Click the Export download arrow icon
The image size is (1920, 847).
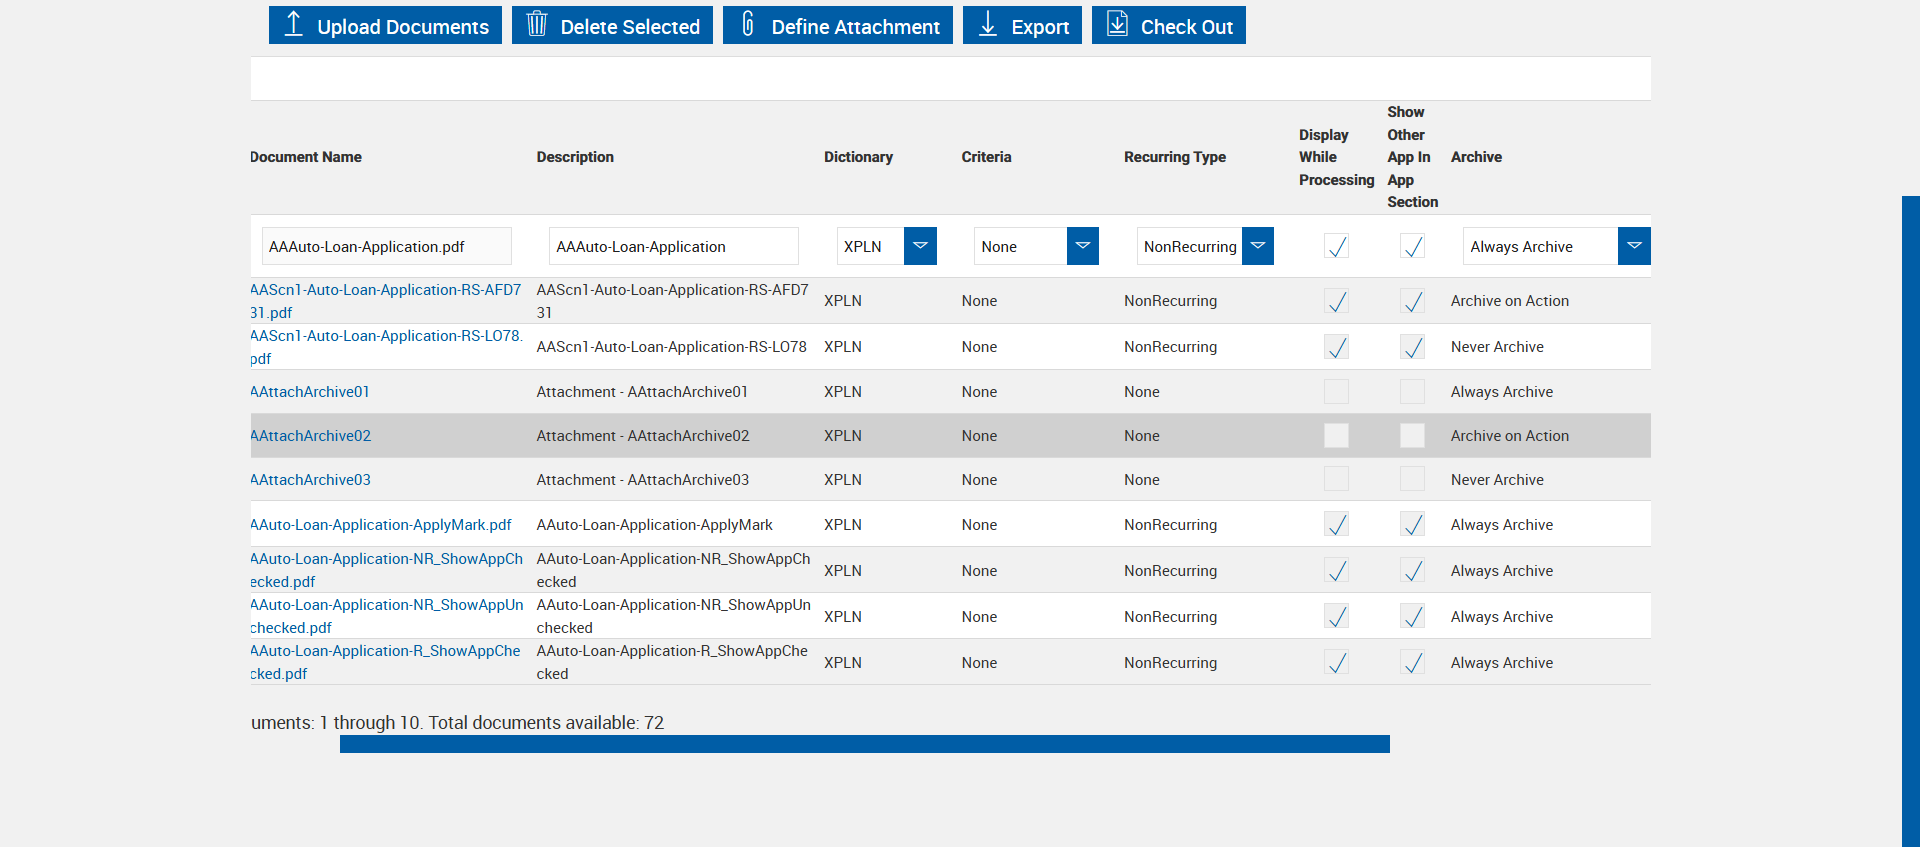point(988,24)
